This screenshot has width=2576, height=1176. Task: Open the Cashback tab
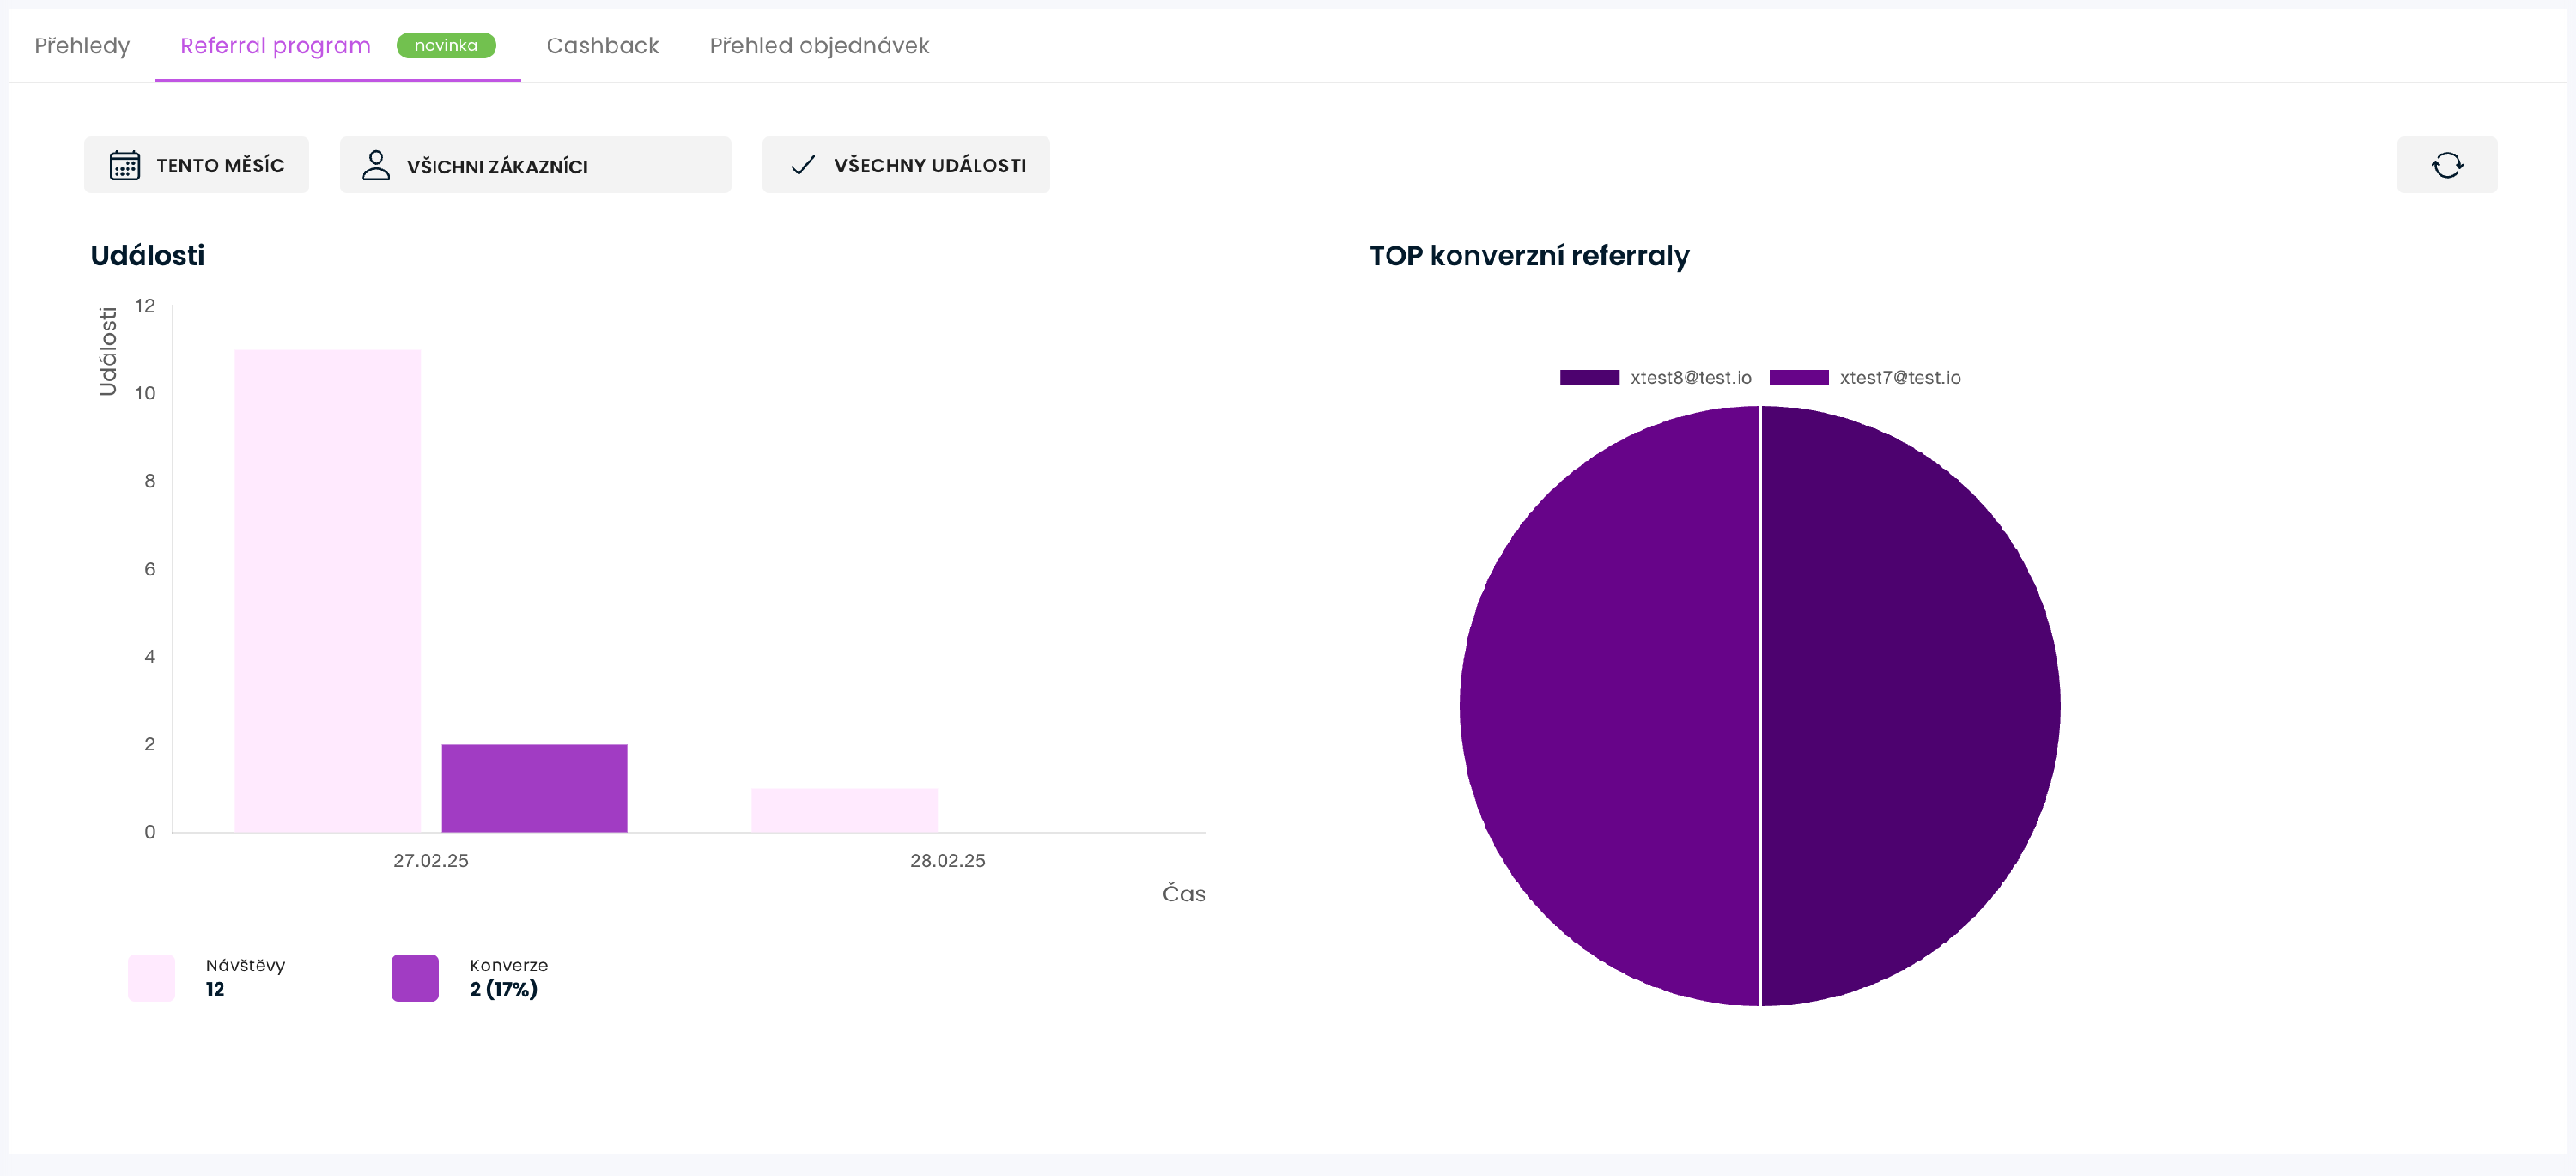coord(602,45)
